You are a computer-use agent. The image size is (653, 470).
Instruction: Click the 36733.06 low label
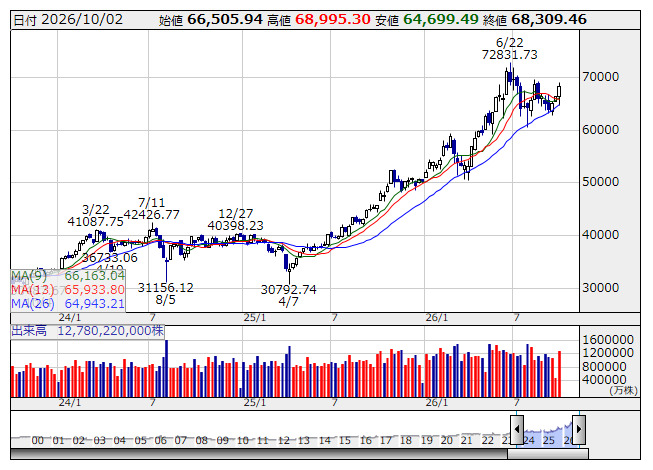tap(110, 258)
